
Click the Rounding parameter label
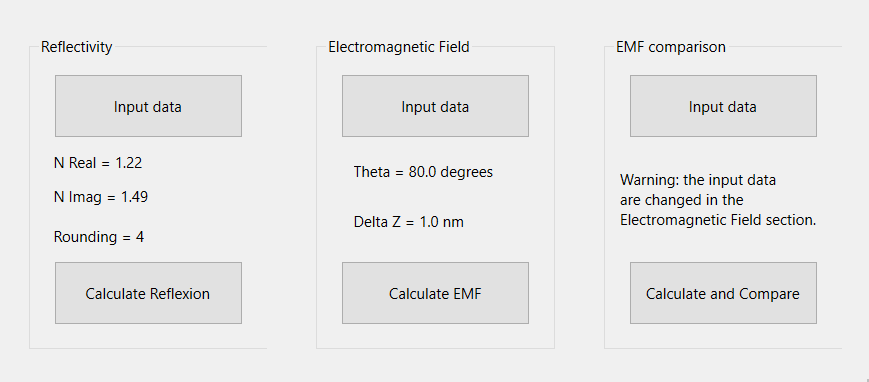99,237
